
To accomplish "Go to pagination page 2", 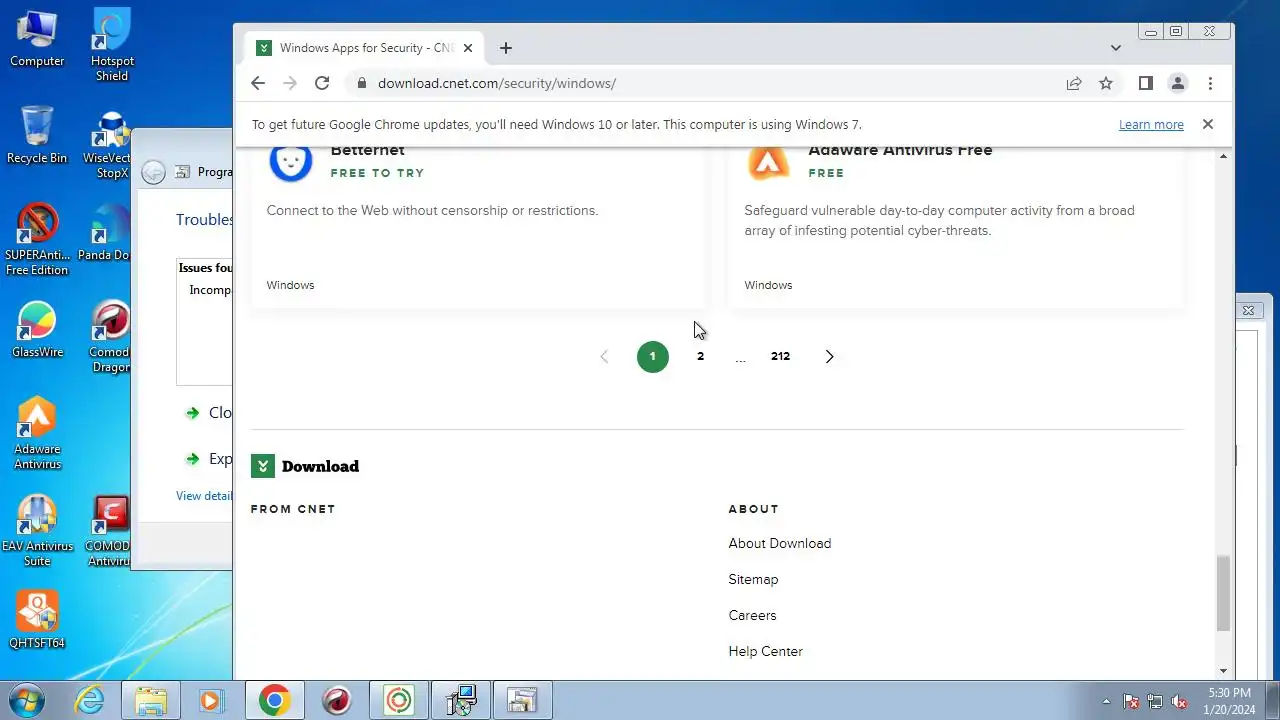I will pyautogui.click(x=700, y=356).
